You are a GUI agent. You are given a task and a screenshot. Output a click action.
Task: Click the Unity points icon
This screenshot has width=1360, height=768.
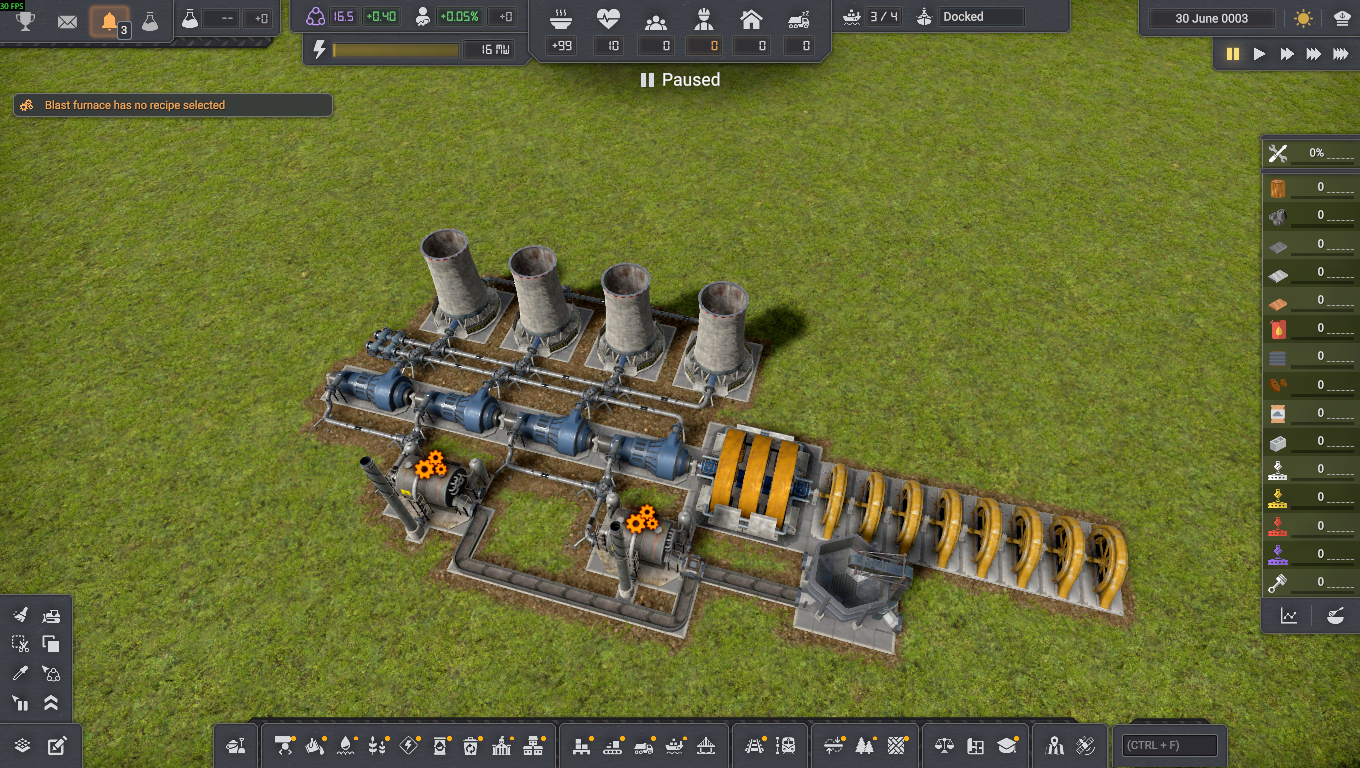315,17
